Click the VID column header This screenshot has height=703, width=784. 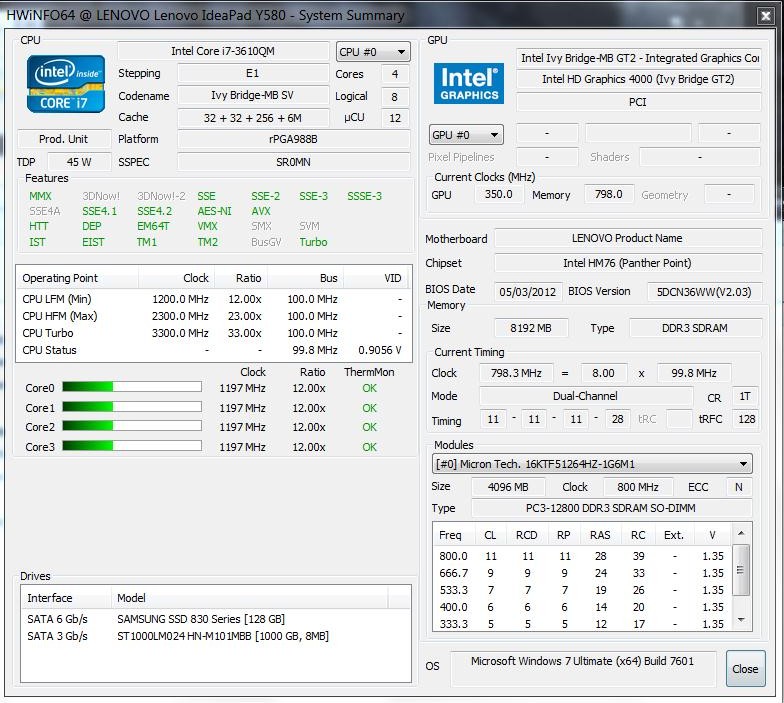(x=374, y=278)
